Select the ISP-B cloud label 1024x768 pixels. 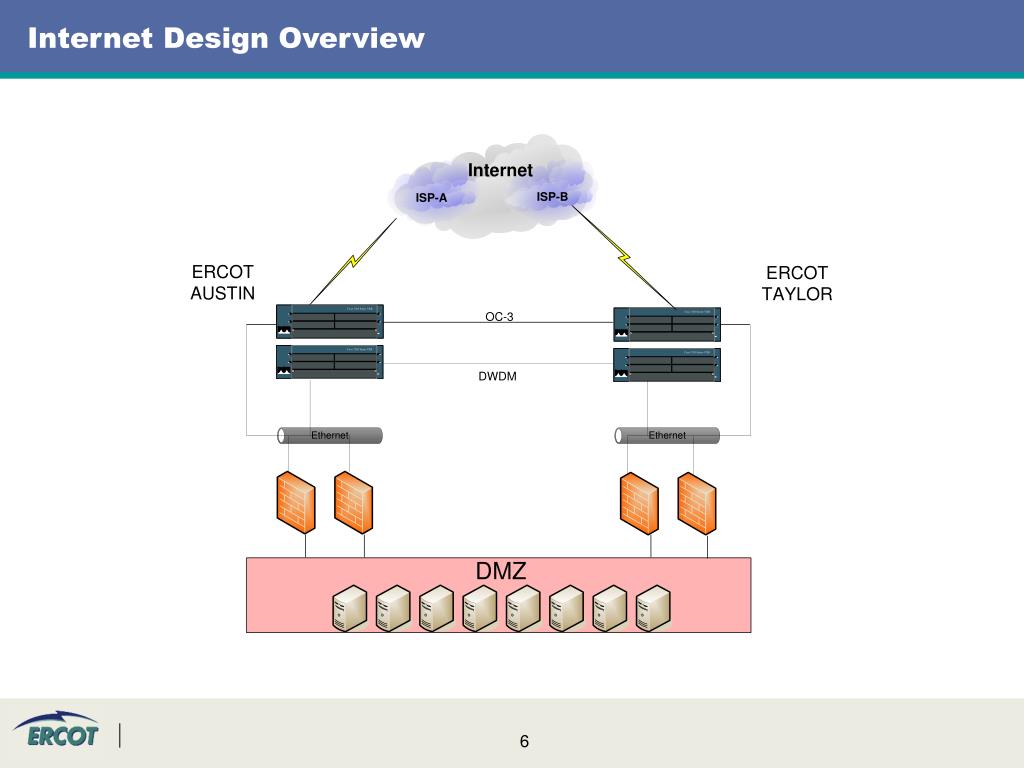pos(552,197)
